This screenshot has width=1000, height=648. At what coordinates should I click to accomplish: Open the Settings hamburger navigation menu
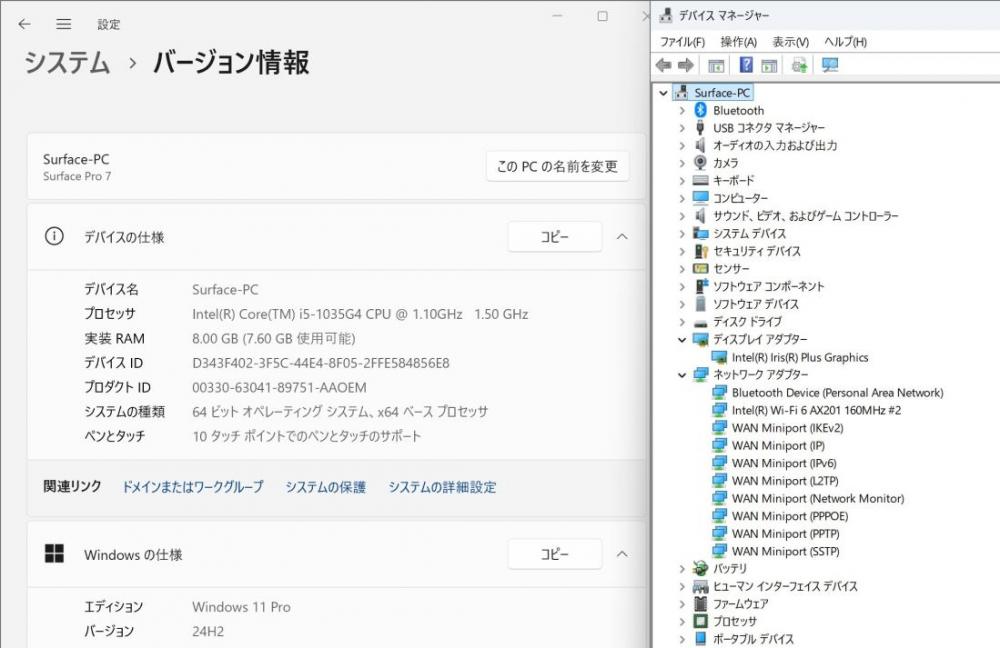pyautogui.click(x=64, y=24)
